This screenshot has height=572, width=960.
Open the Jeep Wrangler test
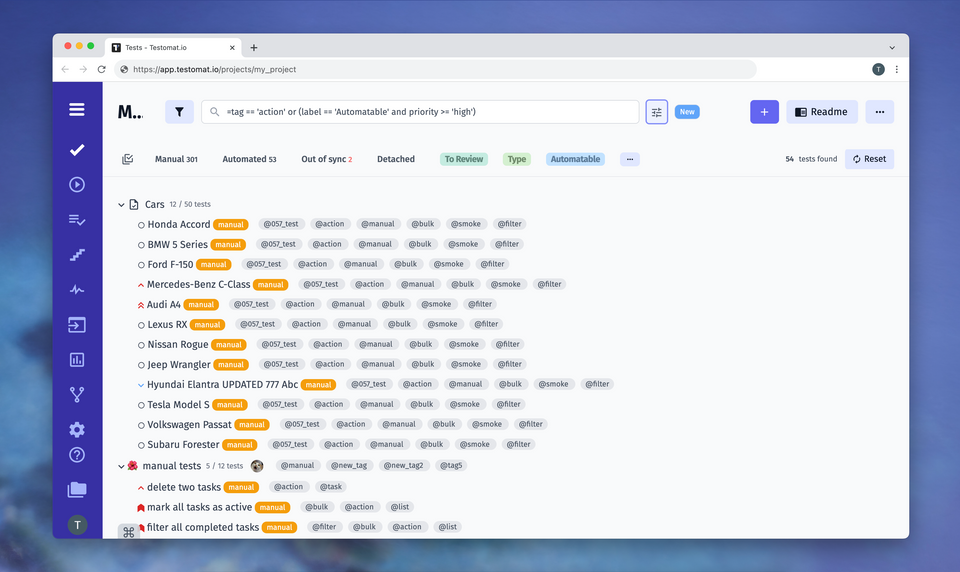coord(179,365)
